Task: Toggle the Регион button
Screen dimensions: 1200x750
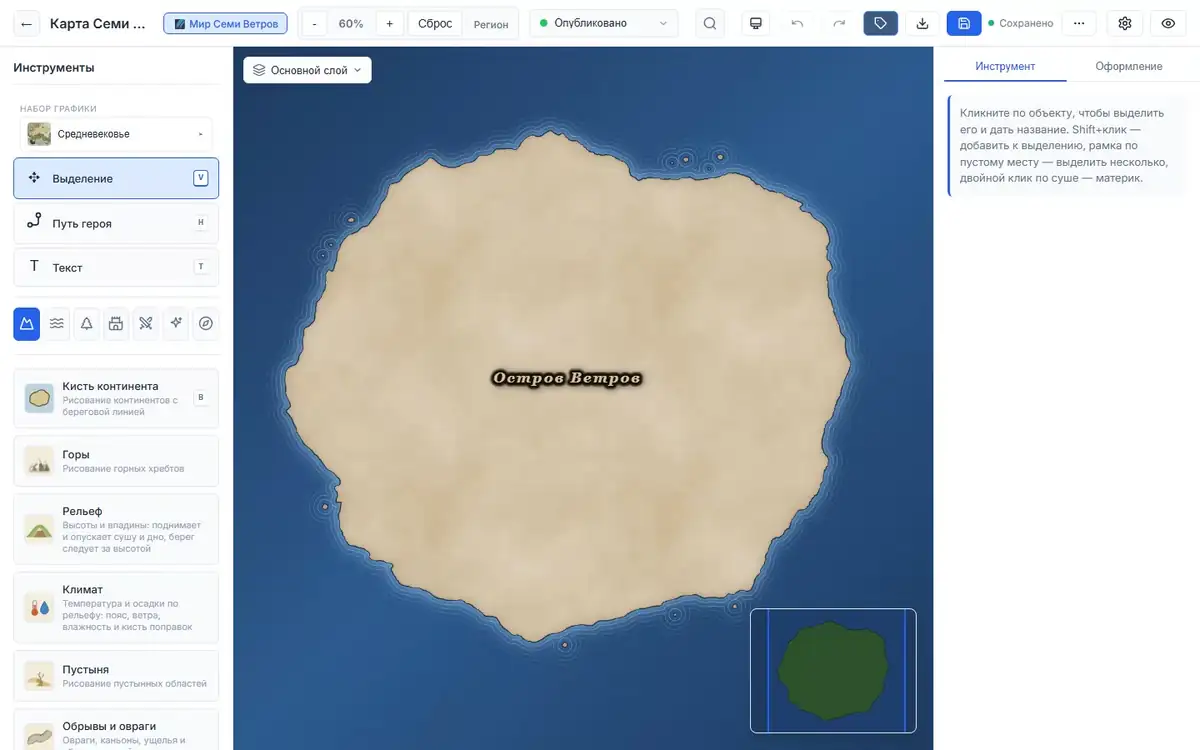Action: (491, 24)
